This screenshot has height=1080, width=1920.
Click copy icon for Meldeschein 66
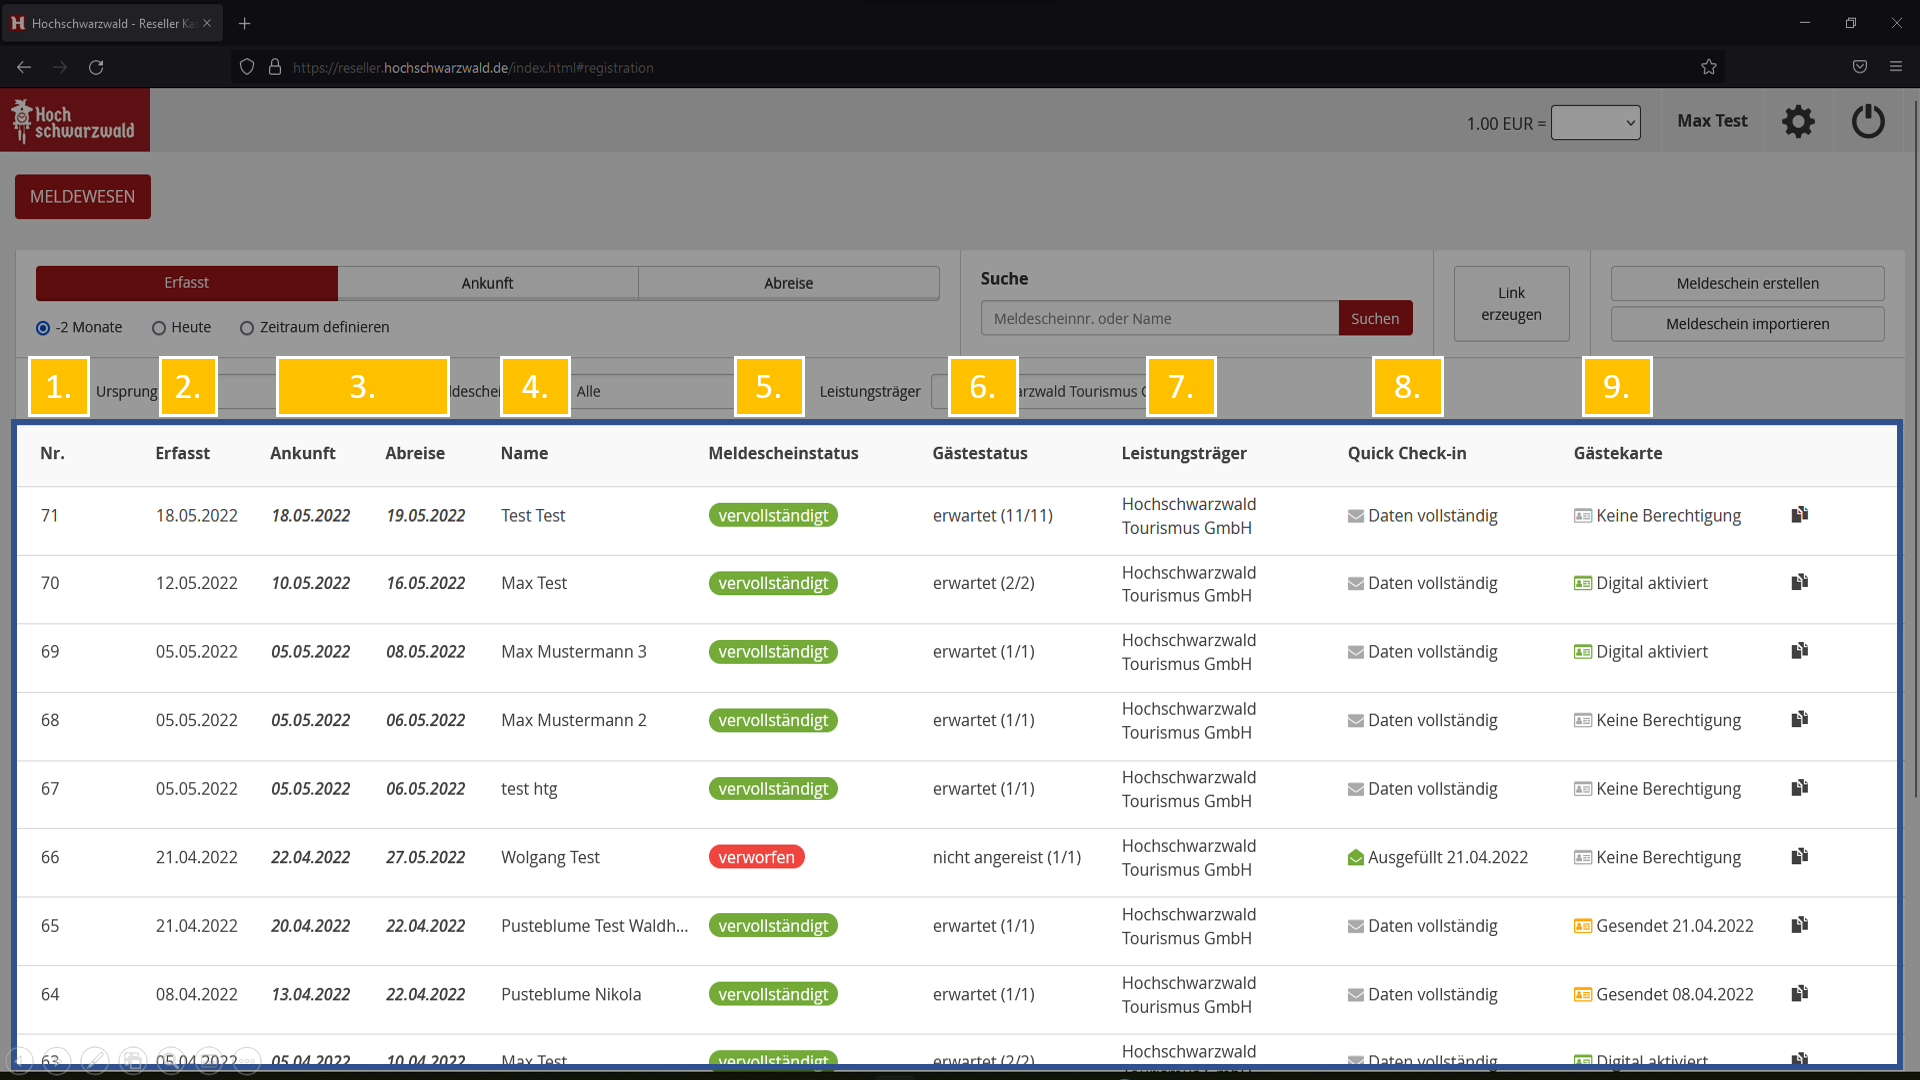1800,857
